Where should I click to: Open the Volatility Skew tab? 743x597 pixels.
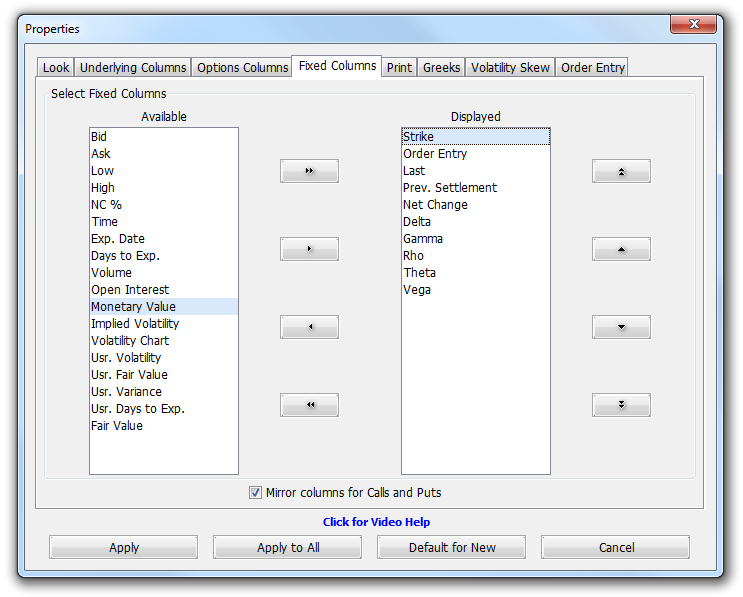click(x=510, y=68)
